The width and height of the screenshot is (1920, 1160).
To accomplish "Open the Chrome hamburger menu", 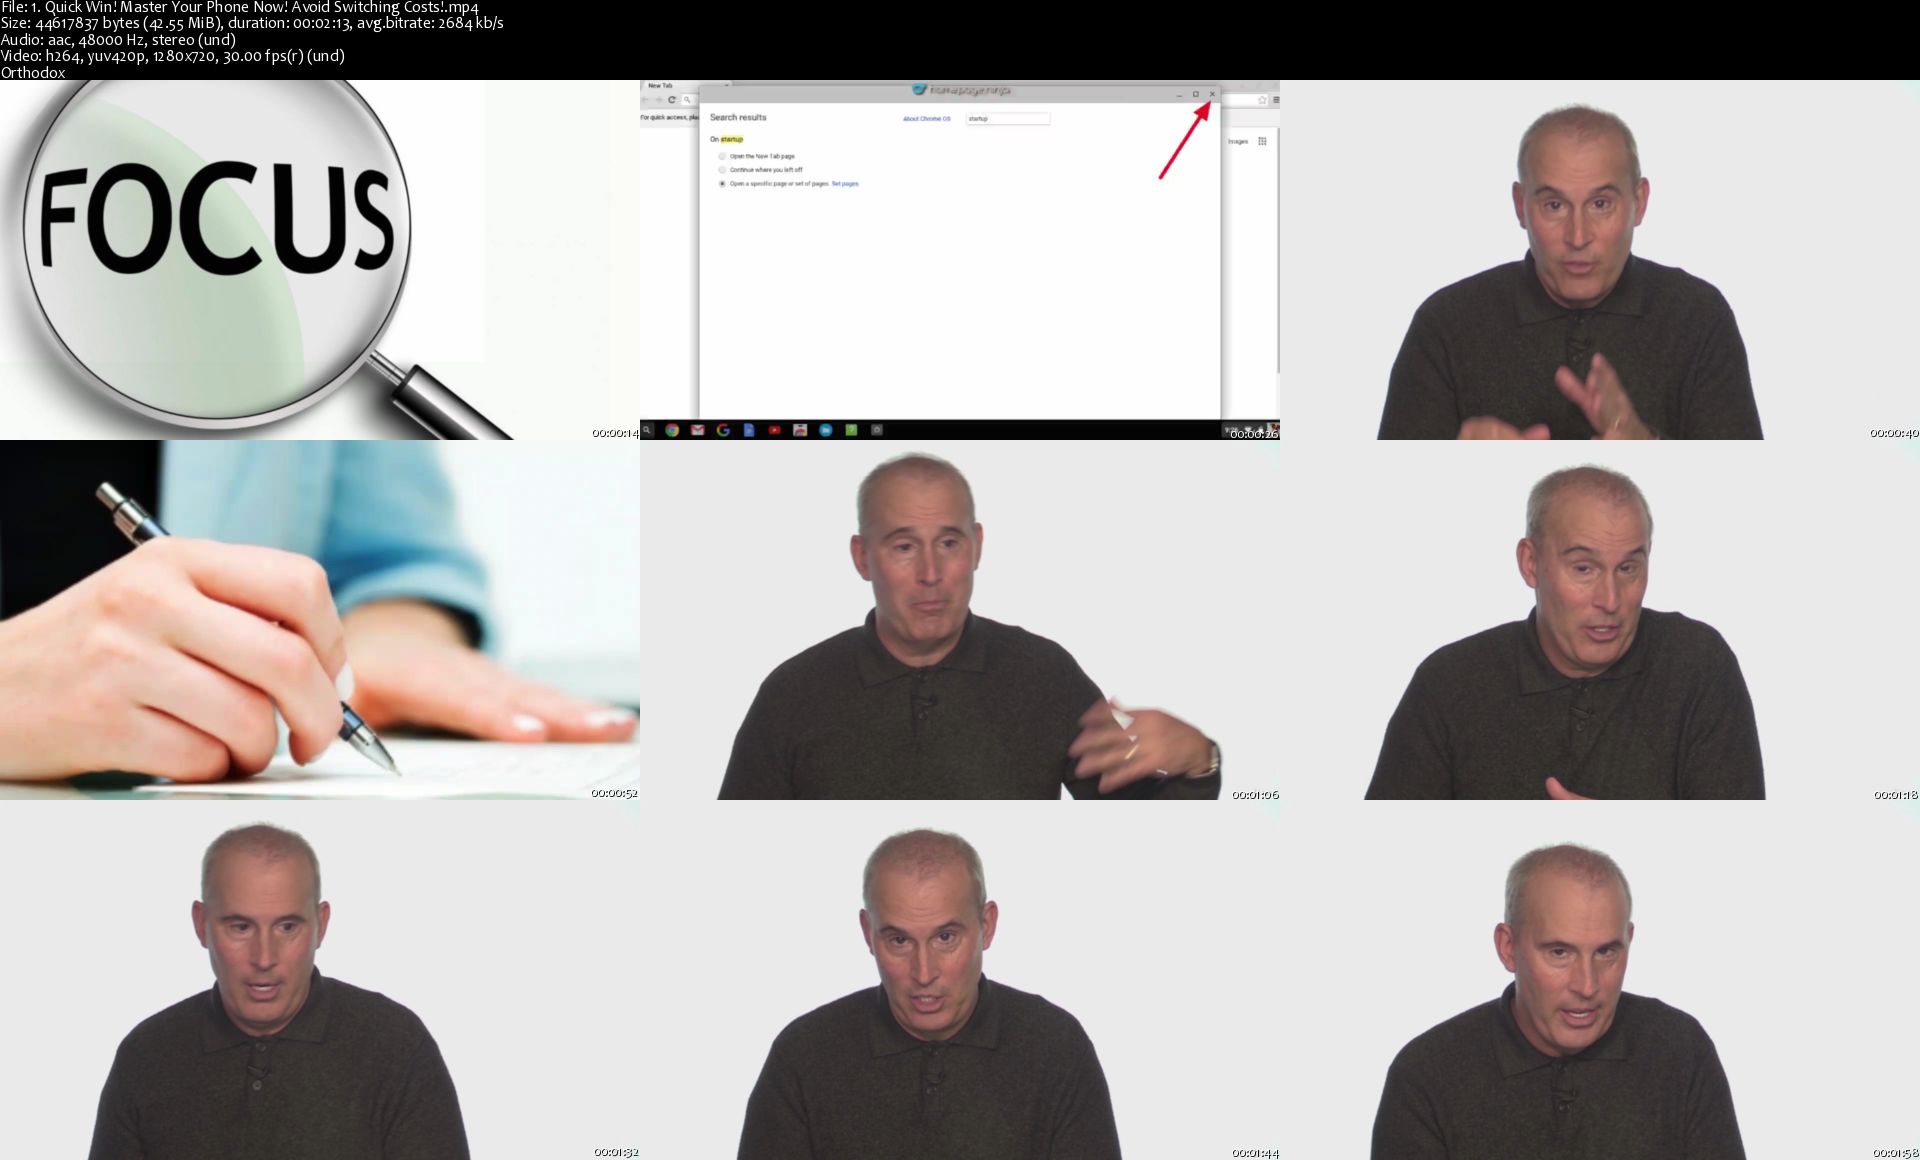I will click(1275, 100).
